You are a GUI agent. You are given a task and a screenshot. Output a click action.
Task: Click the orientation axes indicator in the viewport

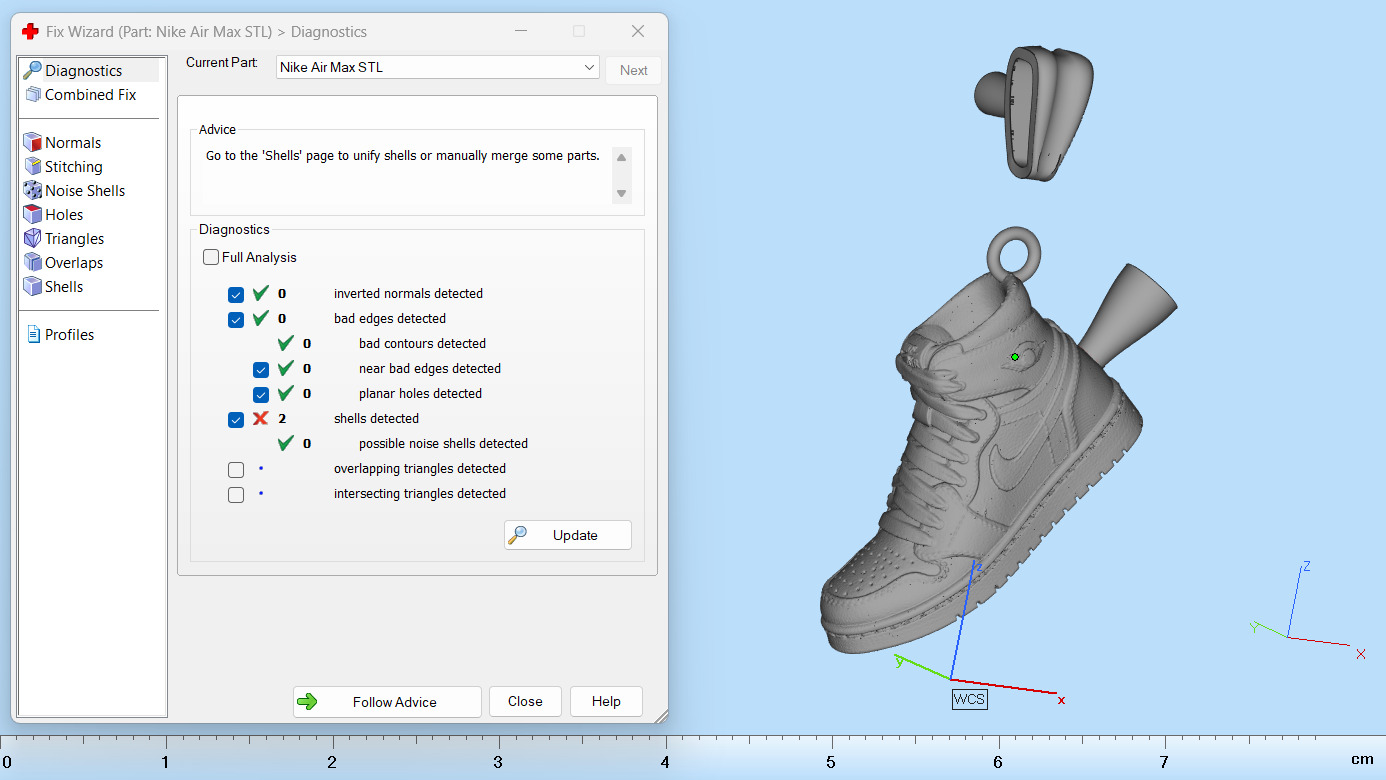click(1307, 612)
